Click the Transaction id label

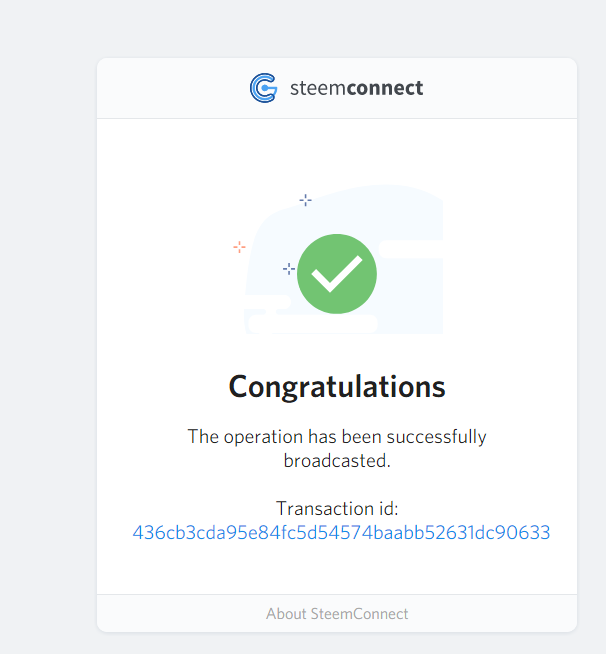pyautogui.click(x=337, y=508)
